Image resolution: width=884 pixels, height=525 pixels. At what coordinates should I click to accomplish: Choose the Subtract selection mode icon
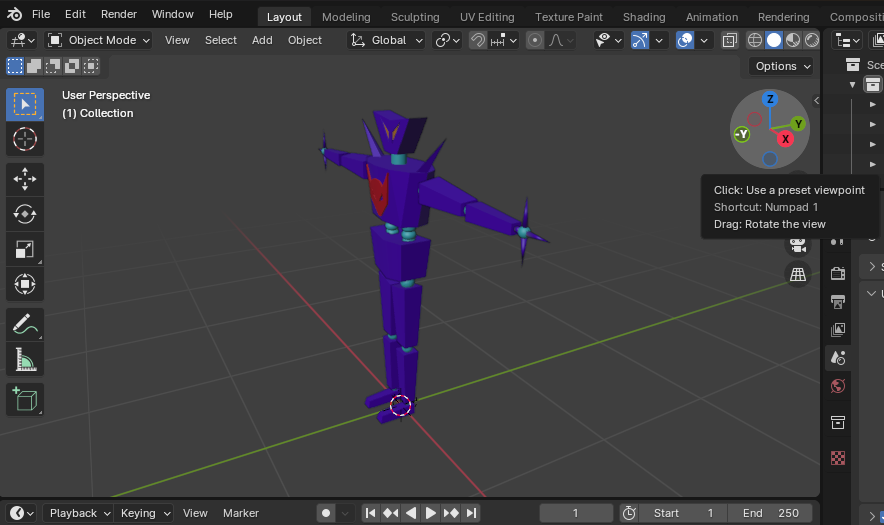pyautogui.click(x=53, y=67)
